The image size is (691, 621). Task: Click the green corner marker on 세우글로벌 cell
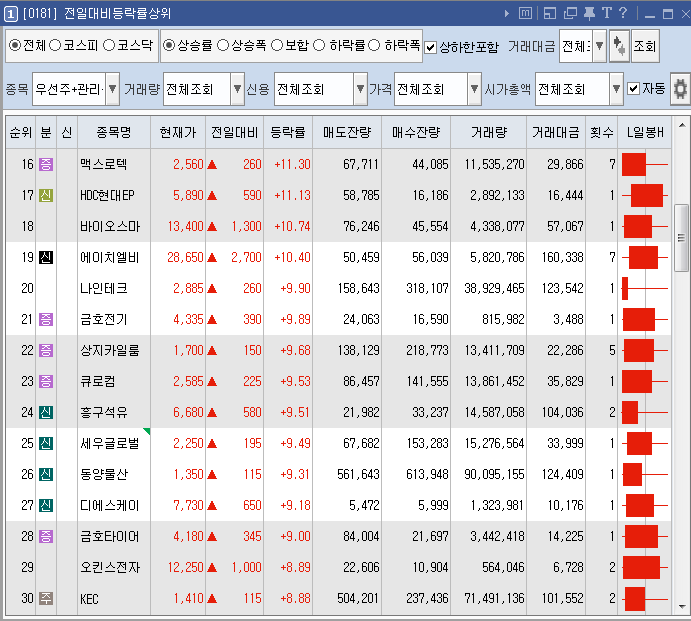(147, 431)
